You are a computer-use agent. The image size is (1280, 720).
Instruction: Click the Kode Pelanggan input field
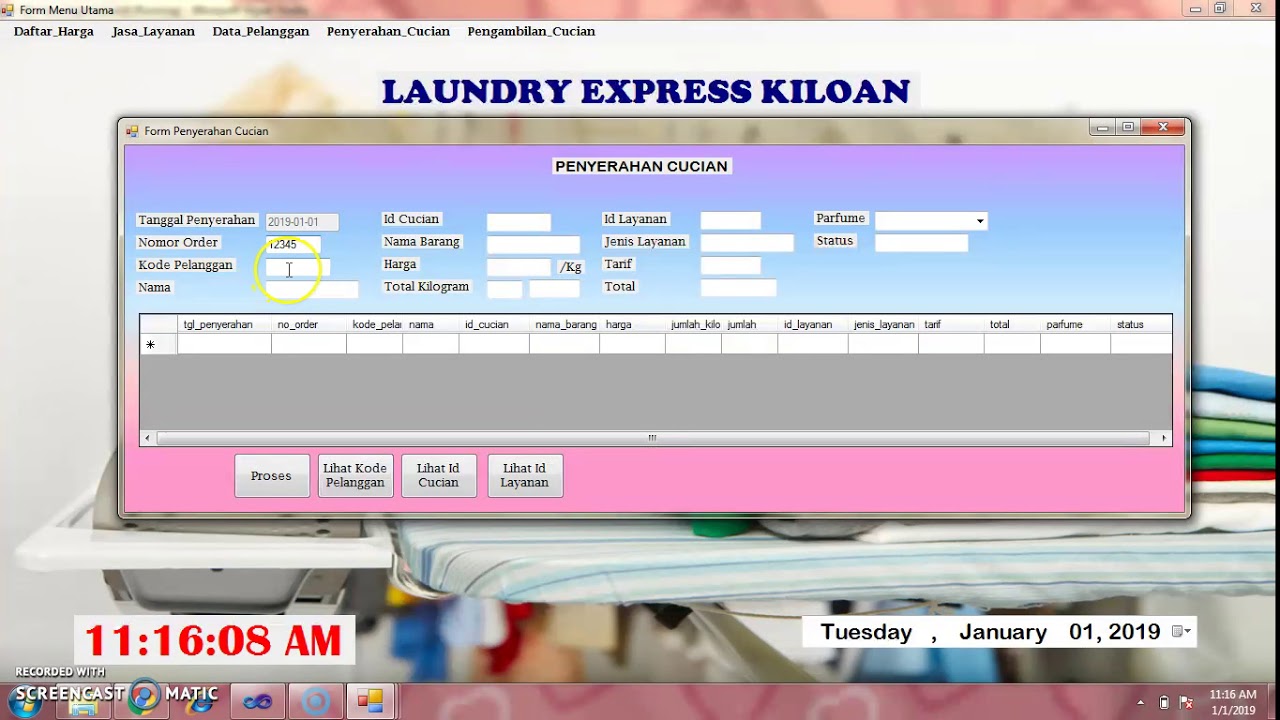297,267
